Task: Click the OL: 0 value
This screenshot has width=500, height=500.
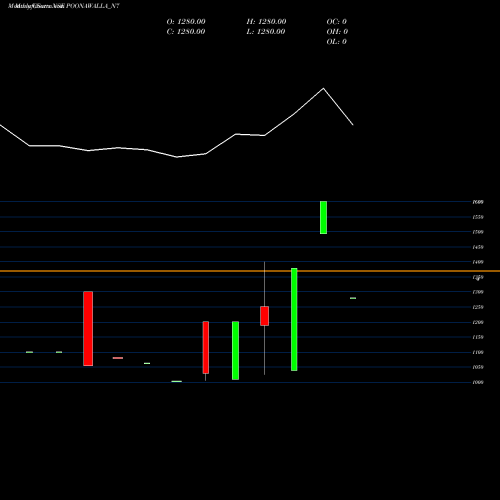Action: pyautogui.click(x=337, y=42)
